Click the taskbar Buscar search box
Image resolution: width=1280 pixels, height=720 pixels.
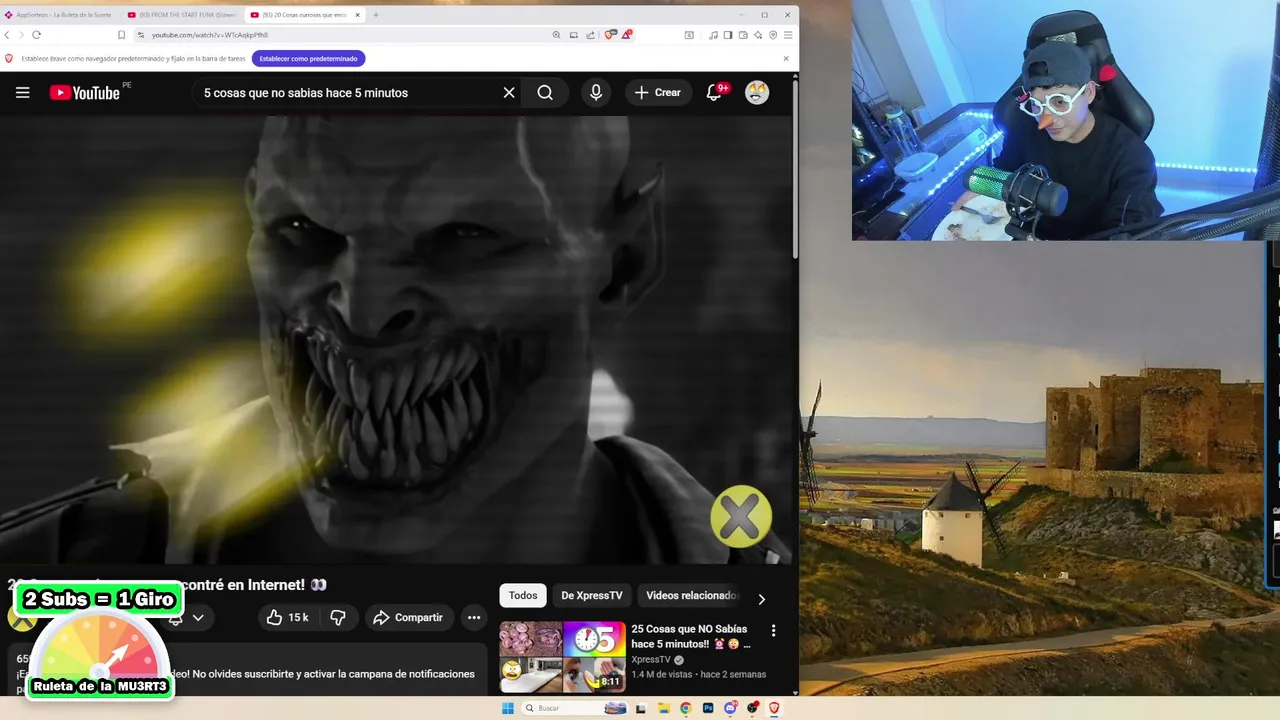pos(572,708)
